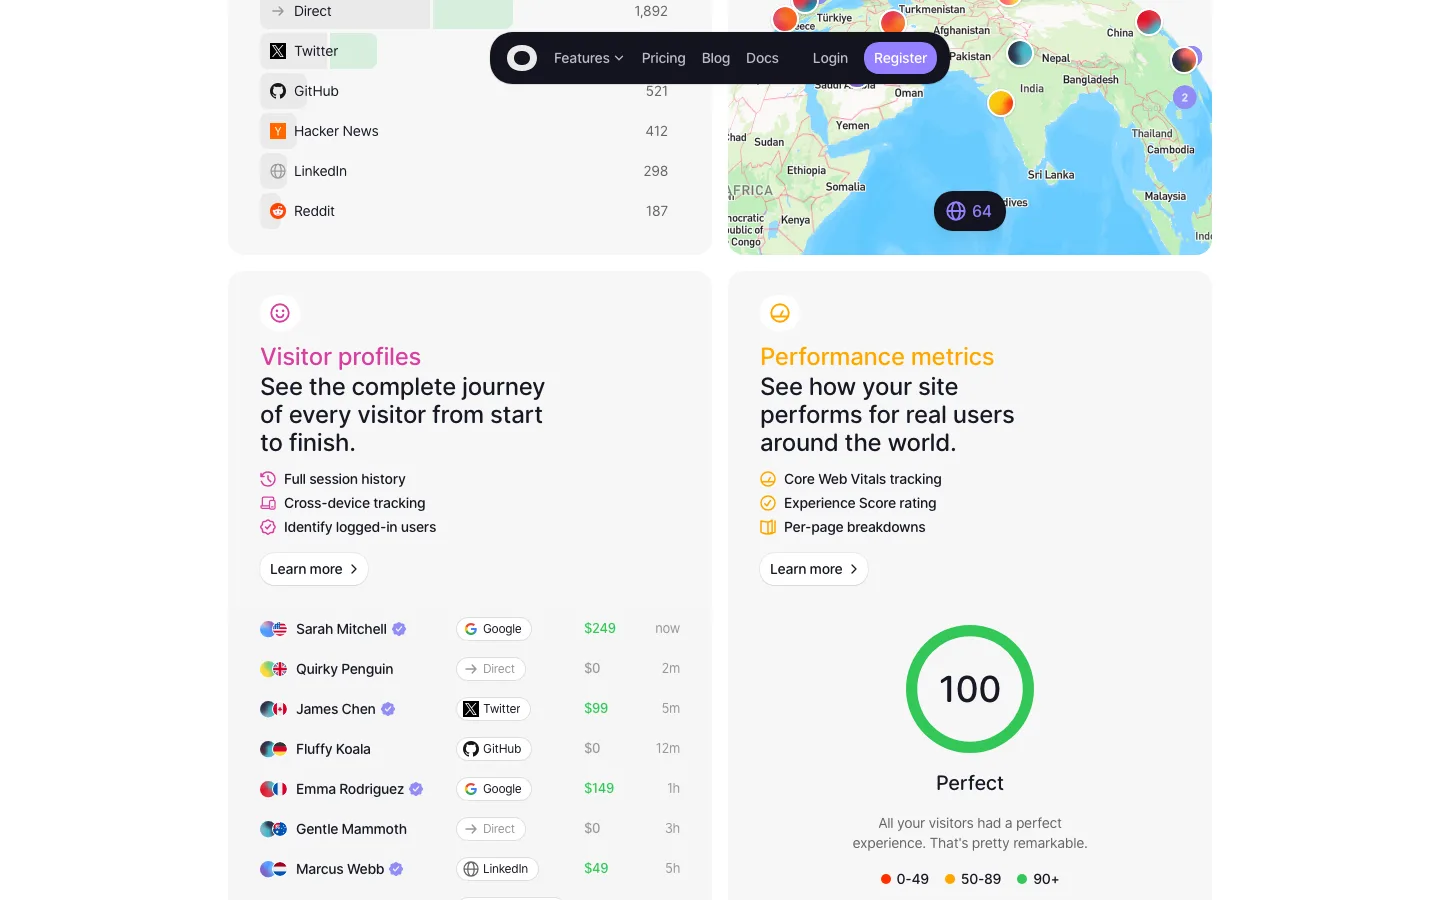This screenshot has width=1440, height=900.
Task: Click the smiley Visitor profiles icon
Action: [280, 313]
